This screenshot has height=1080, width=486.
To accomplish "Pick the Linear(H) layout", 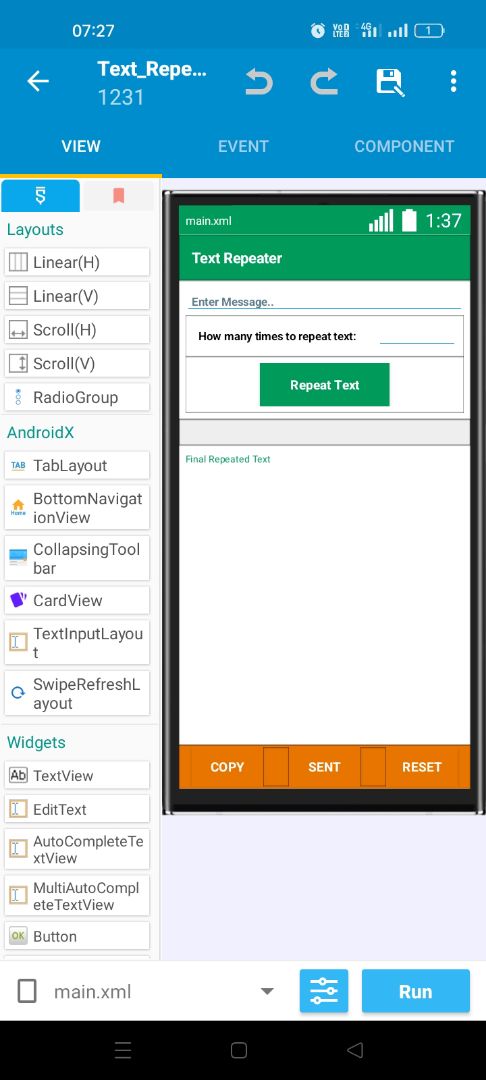I will 77,262.
